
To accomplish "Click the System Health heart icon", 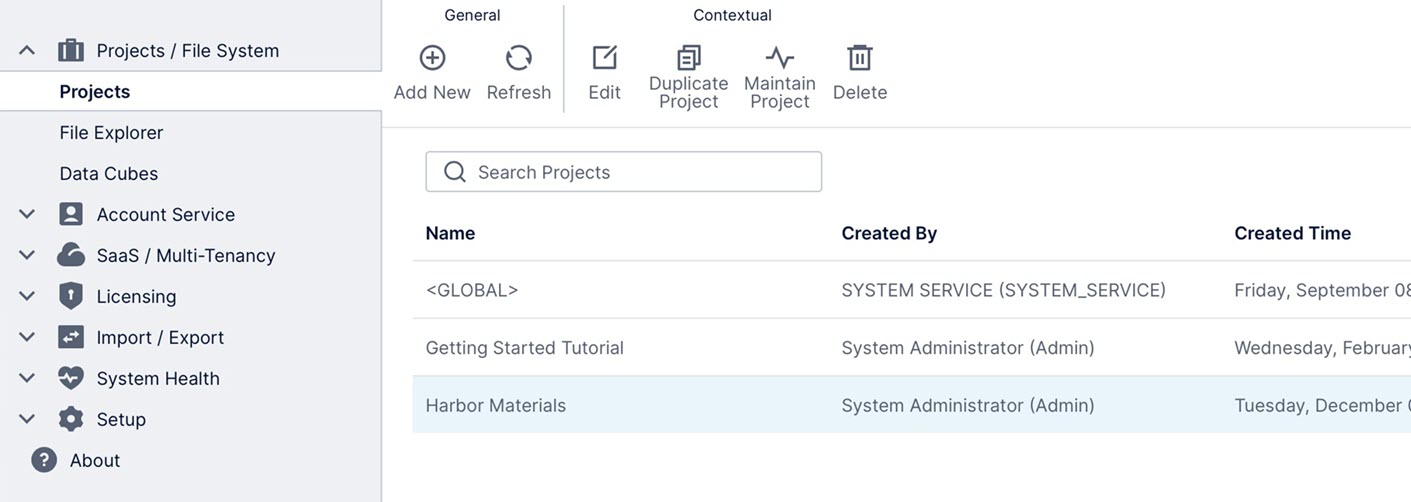I will pyautogui.click(x=71, y=378).
